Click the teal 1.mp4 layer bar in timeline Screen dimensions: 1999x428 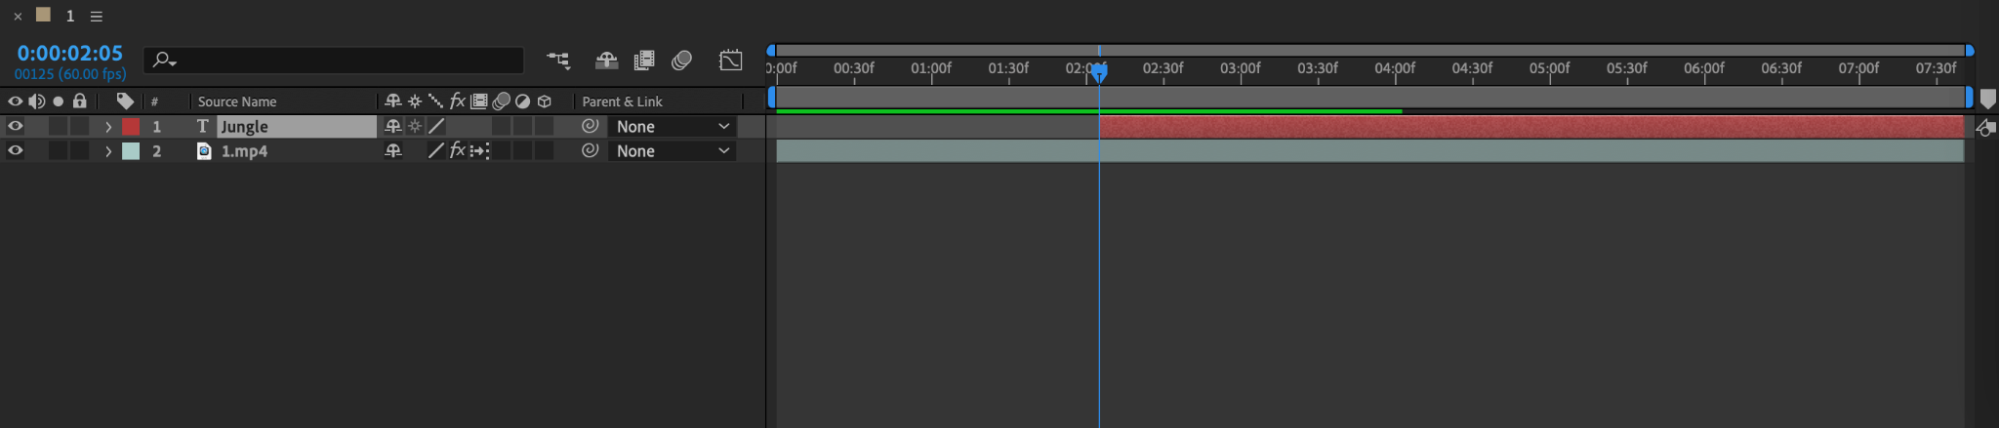point(1370,151)
